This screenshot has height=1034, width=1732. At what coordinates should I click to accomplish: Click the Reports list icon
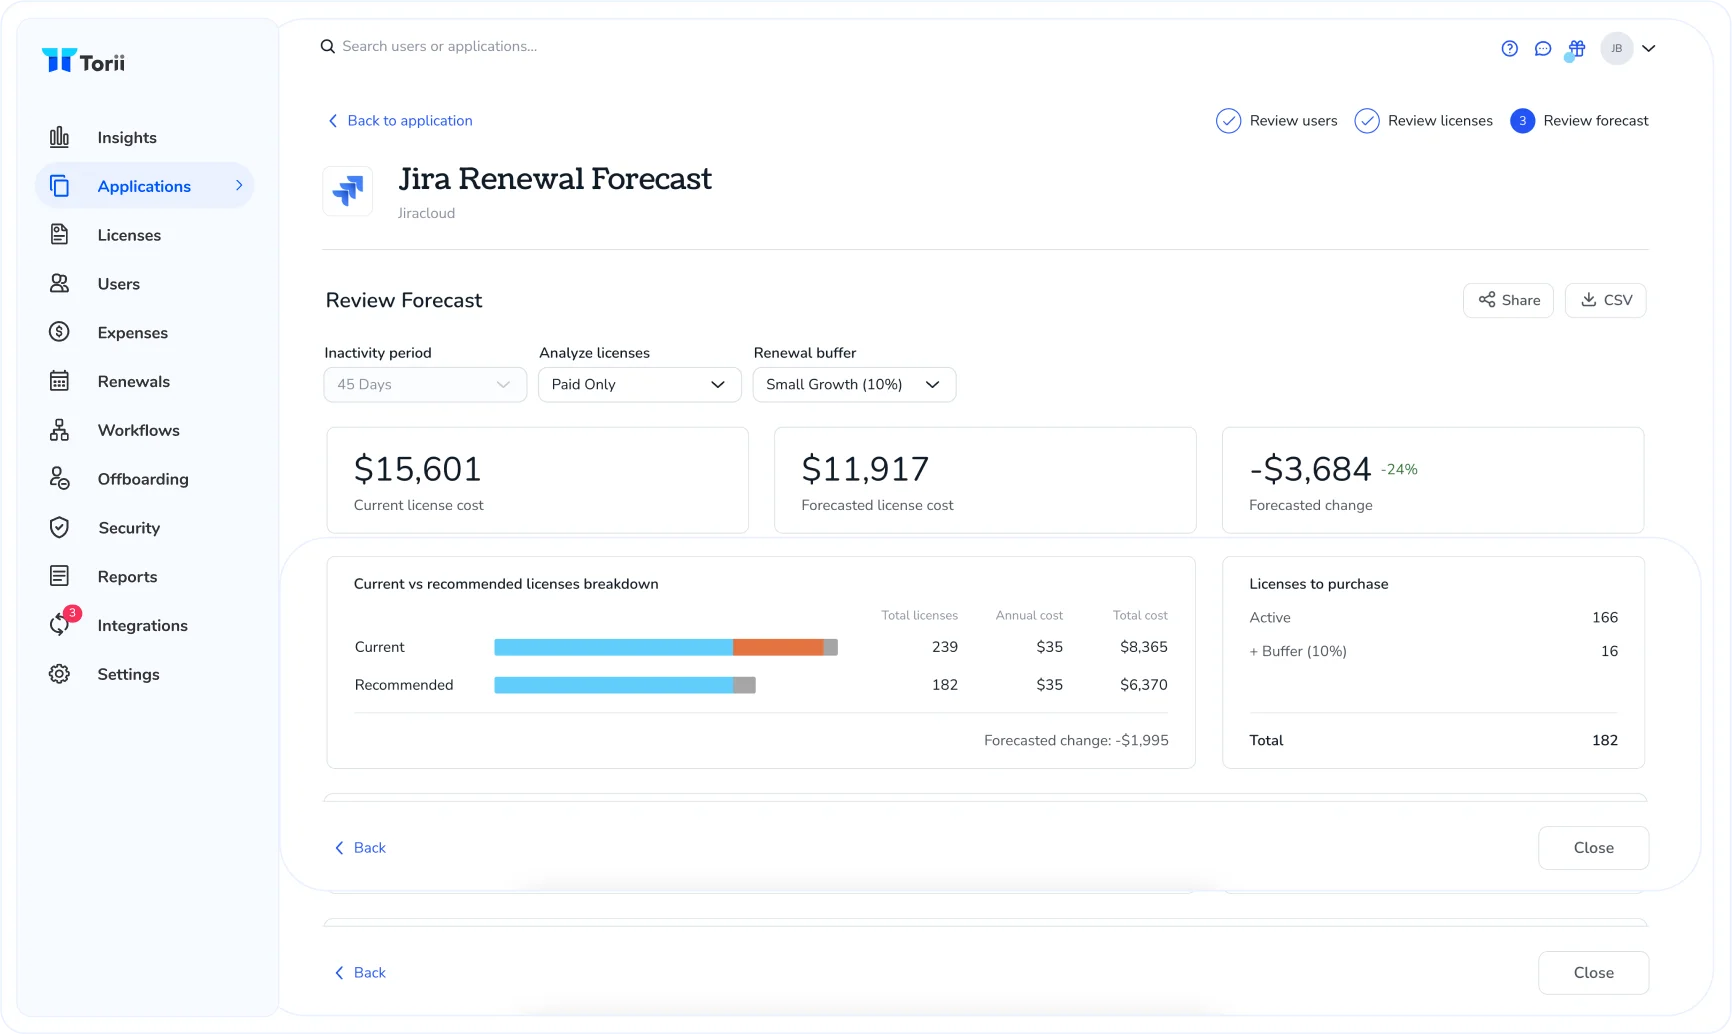[59, 576]
